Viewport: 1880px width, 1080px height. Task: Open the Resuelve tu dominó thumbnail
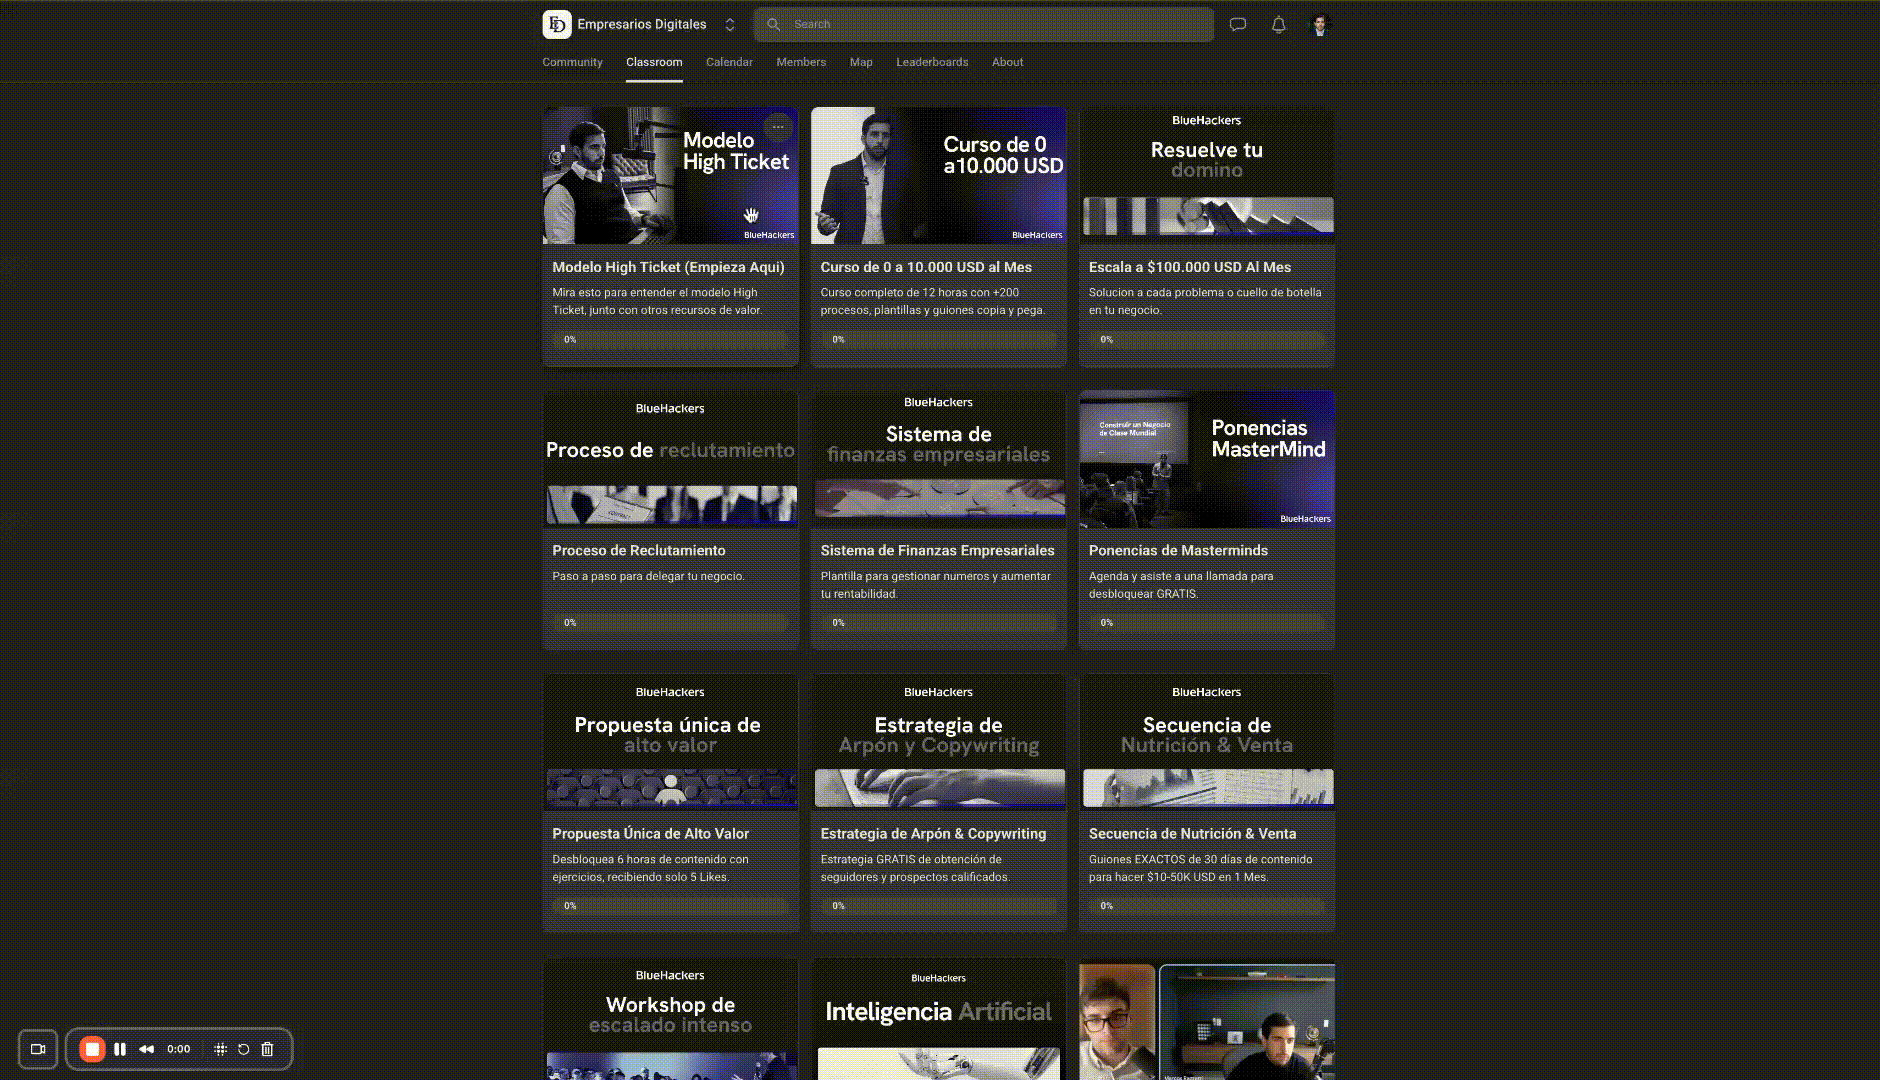click(x=1206, y=175)
